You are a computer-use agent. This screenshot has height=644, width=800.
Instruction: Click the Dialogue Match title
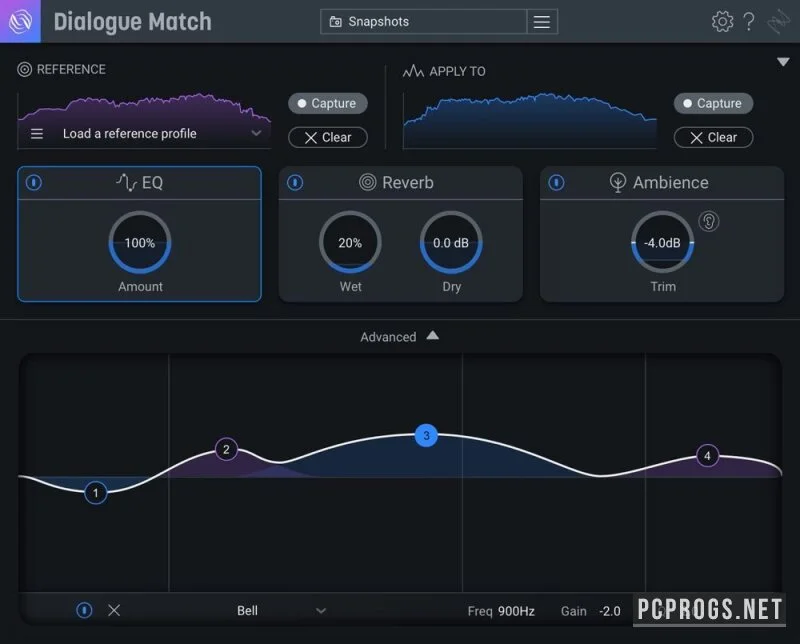(132, 21)
